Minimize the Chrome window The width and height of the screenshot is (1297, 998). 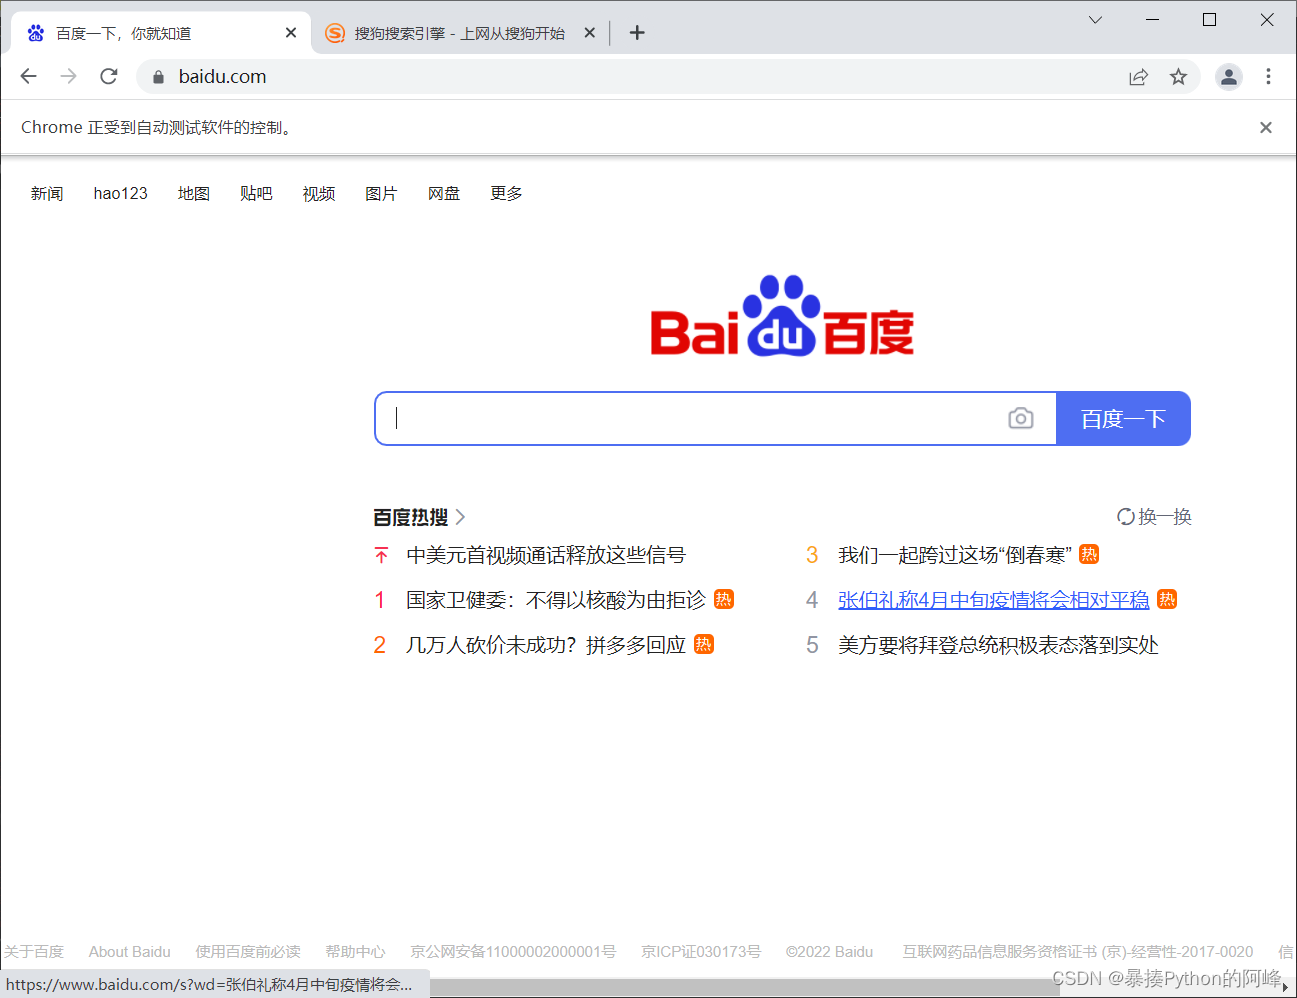pos(1152,19)
